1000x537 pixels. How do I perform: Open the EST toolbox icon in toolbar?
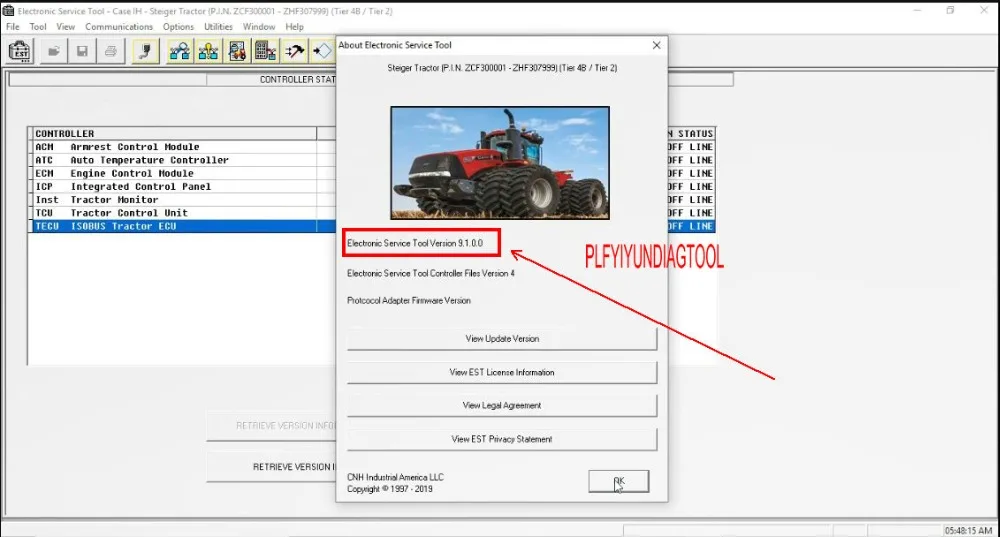pyautogui.click(x=20, y=51)
